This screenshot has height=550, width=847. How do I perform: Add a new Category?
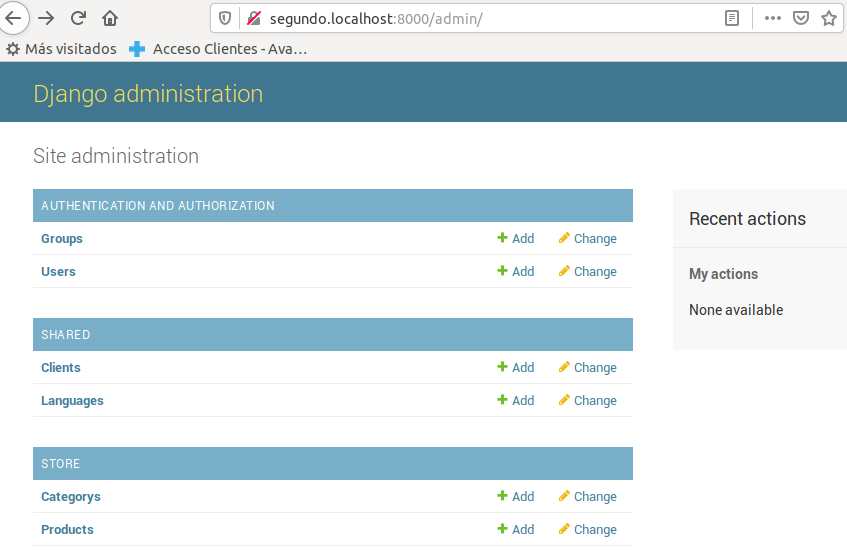click(x=516, y=497)
